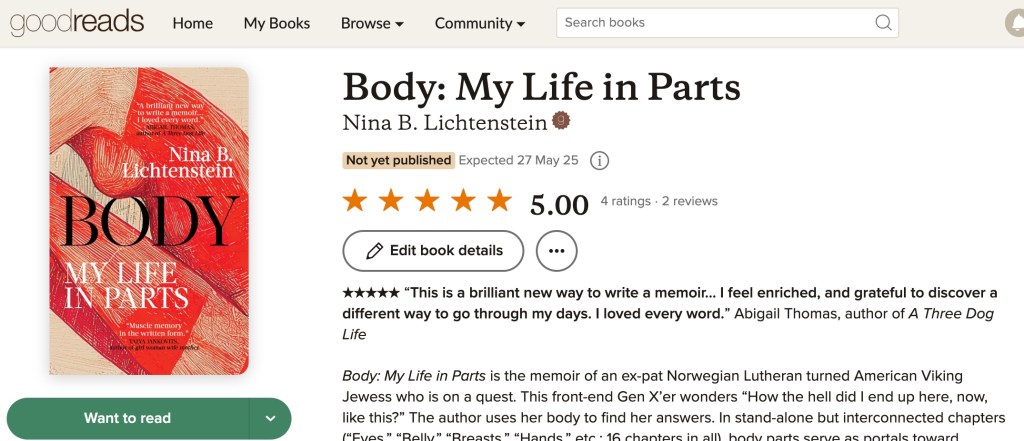Click the publication info icon
Screen dimensions: 1024x441
600,160
